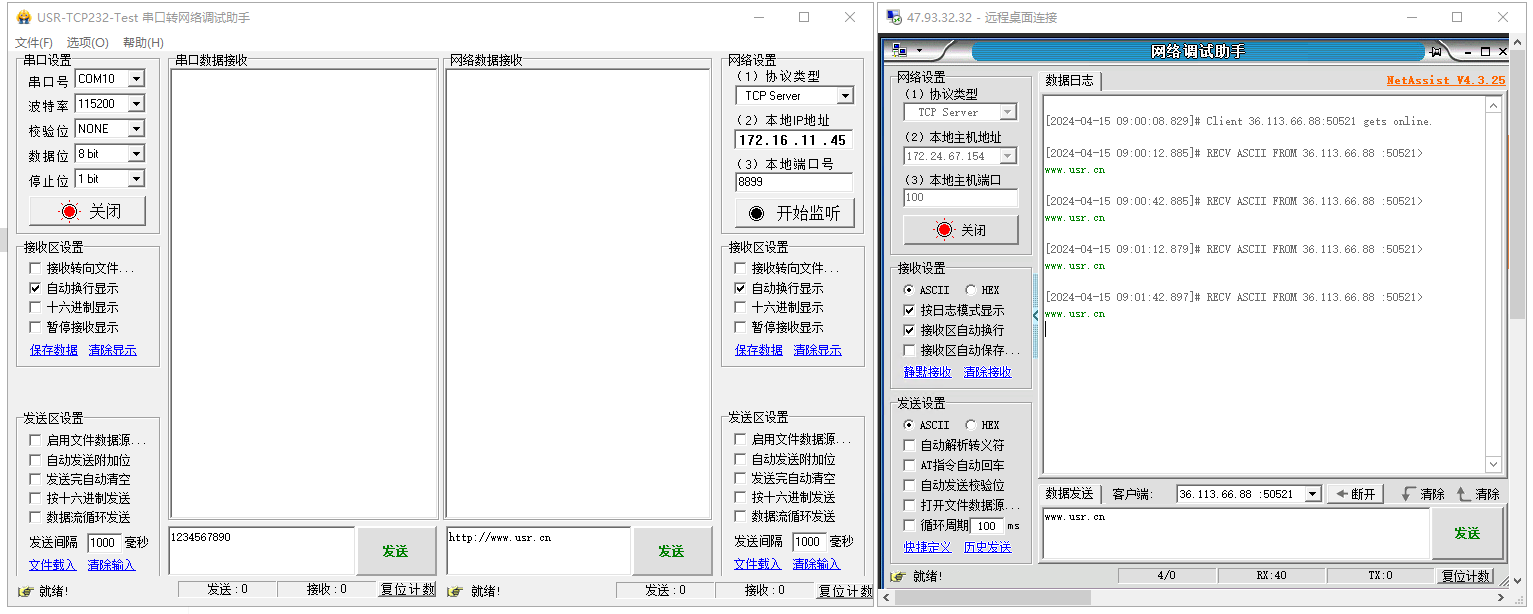Click the pin icon in NetAssist title bar
This screenshot has height=614, width=1533.
[x=1436, y=51]
